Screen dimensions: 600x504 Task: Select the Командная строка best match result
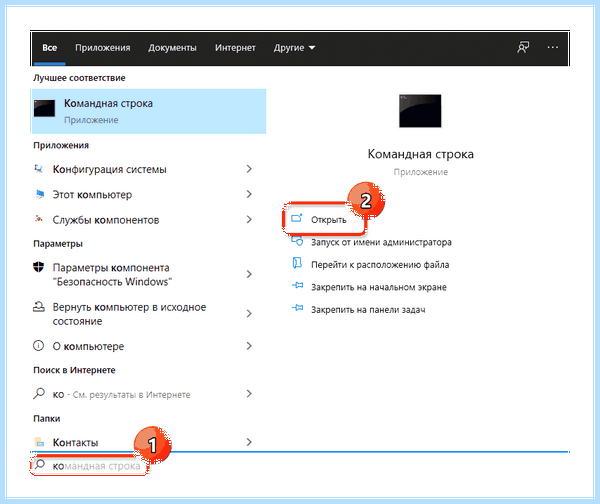point(149,111)
